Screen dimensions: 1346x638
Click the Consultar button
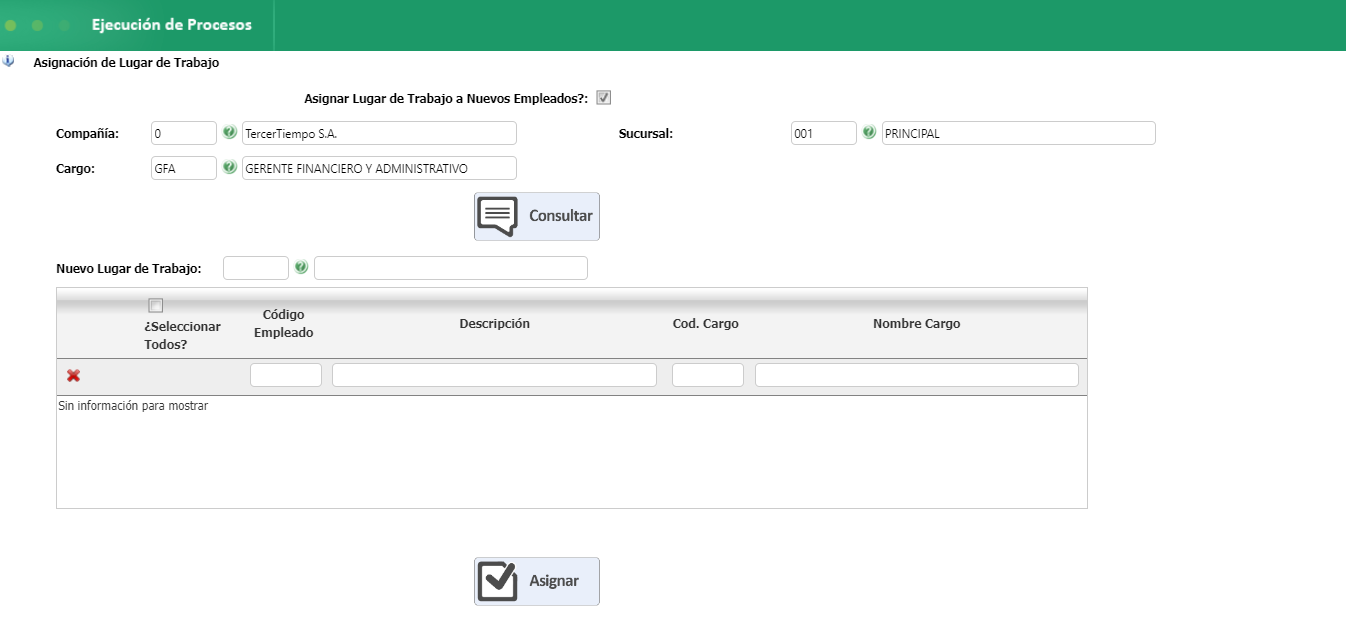(x=537, y=216)
